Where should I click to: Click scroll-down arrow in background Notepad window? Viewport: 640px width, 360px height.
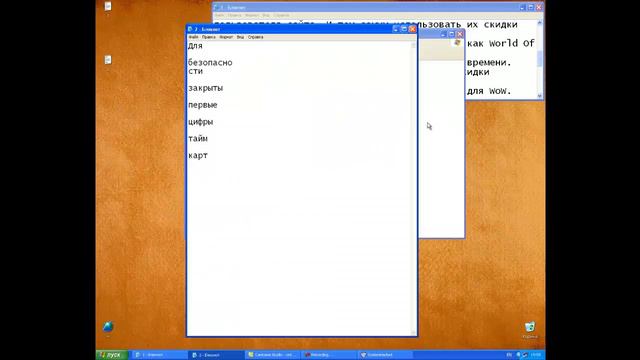click(540, 96)
